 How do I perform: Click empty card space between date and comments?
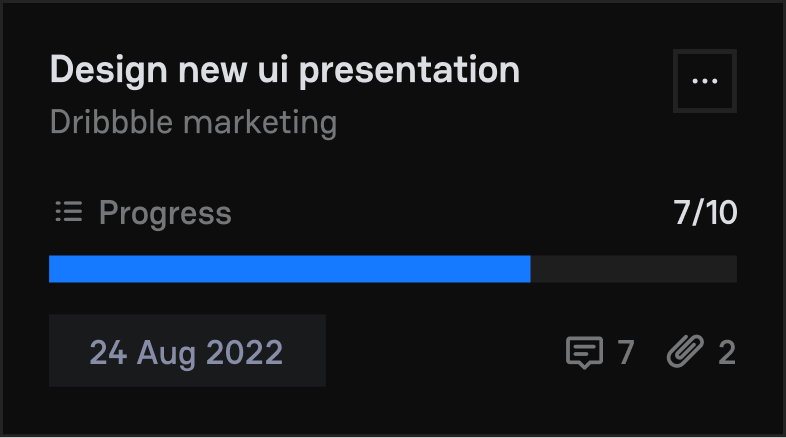point(445,352)
